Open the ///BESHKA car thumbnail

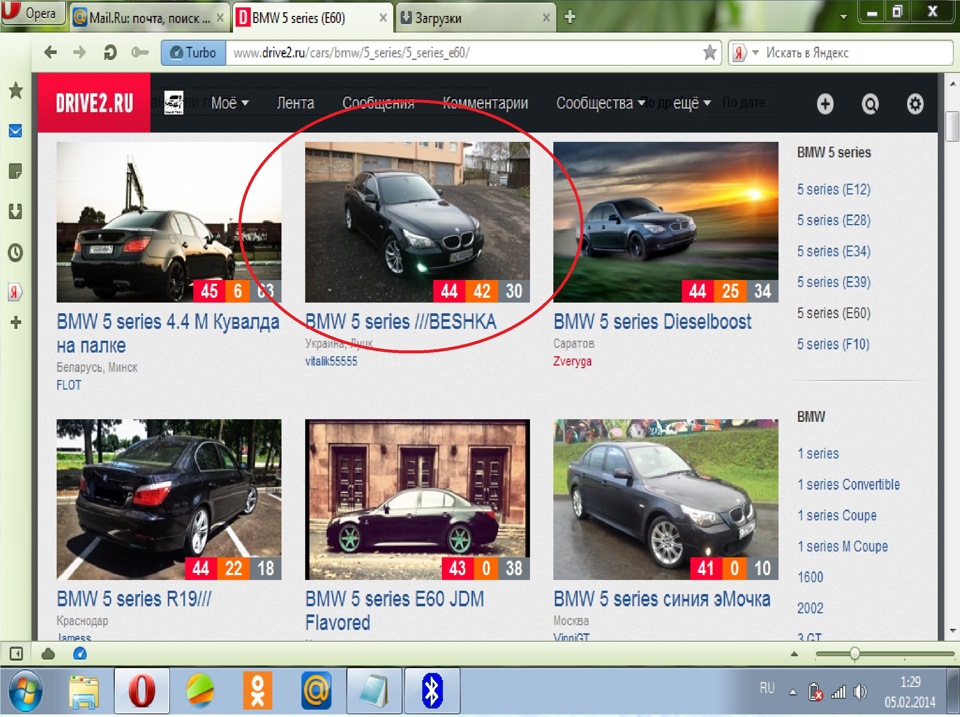(x=418, y=222)
